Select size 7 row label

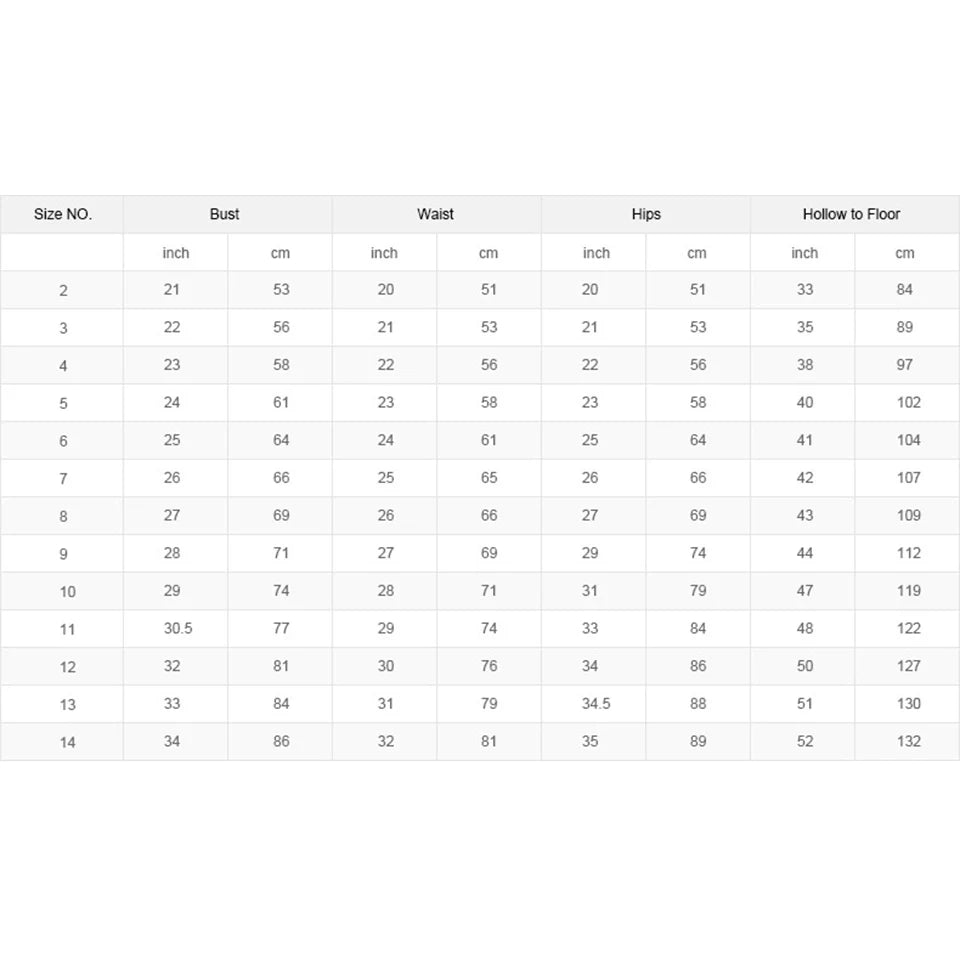click(63, 479)
